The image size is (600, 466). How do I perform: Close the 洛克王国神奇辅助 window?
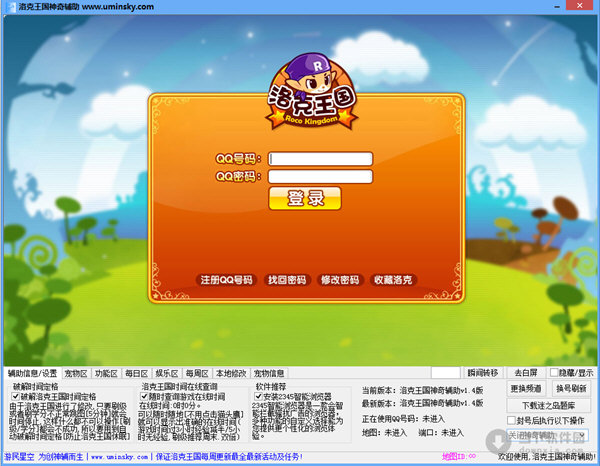(x=579, y=5)
